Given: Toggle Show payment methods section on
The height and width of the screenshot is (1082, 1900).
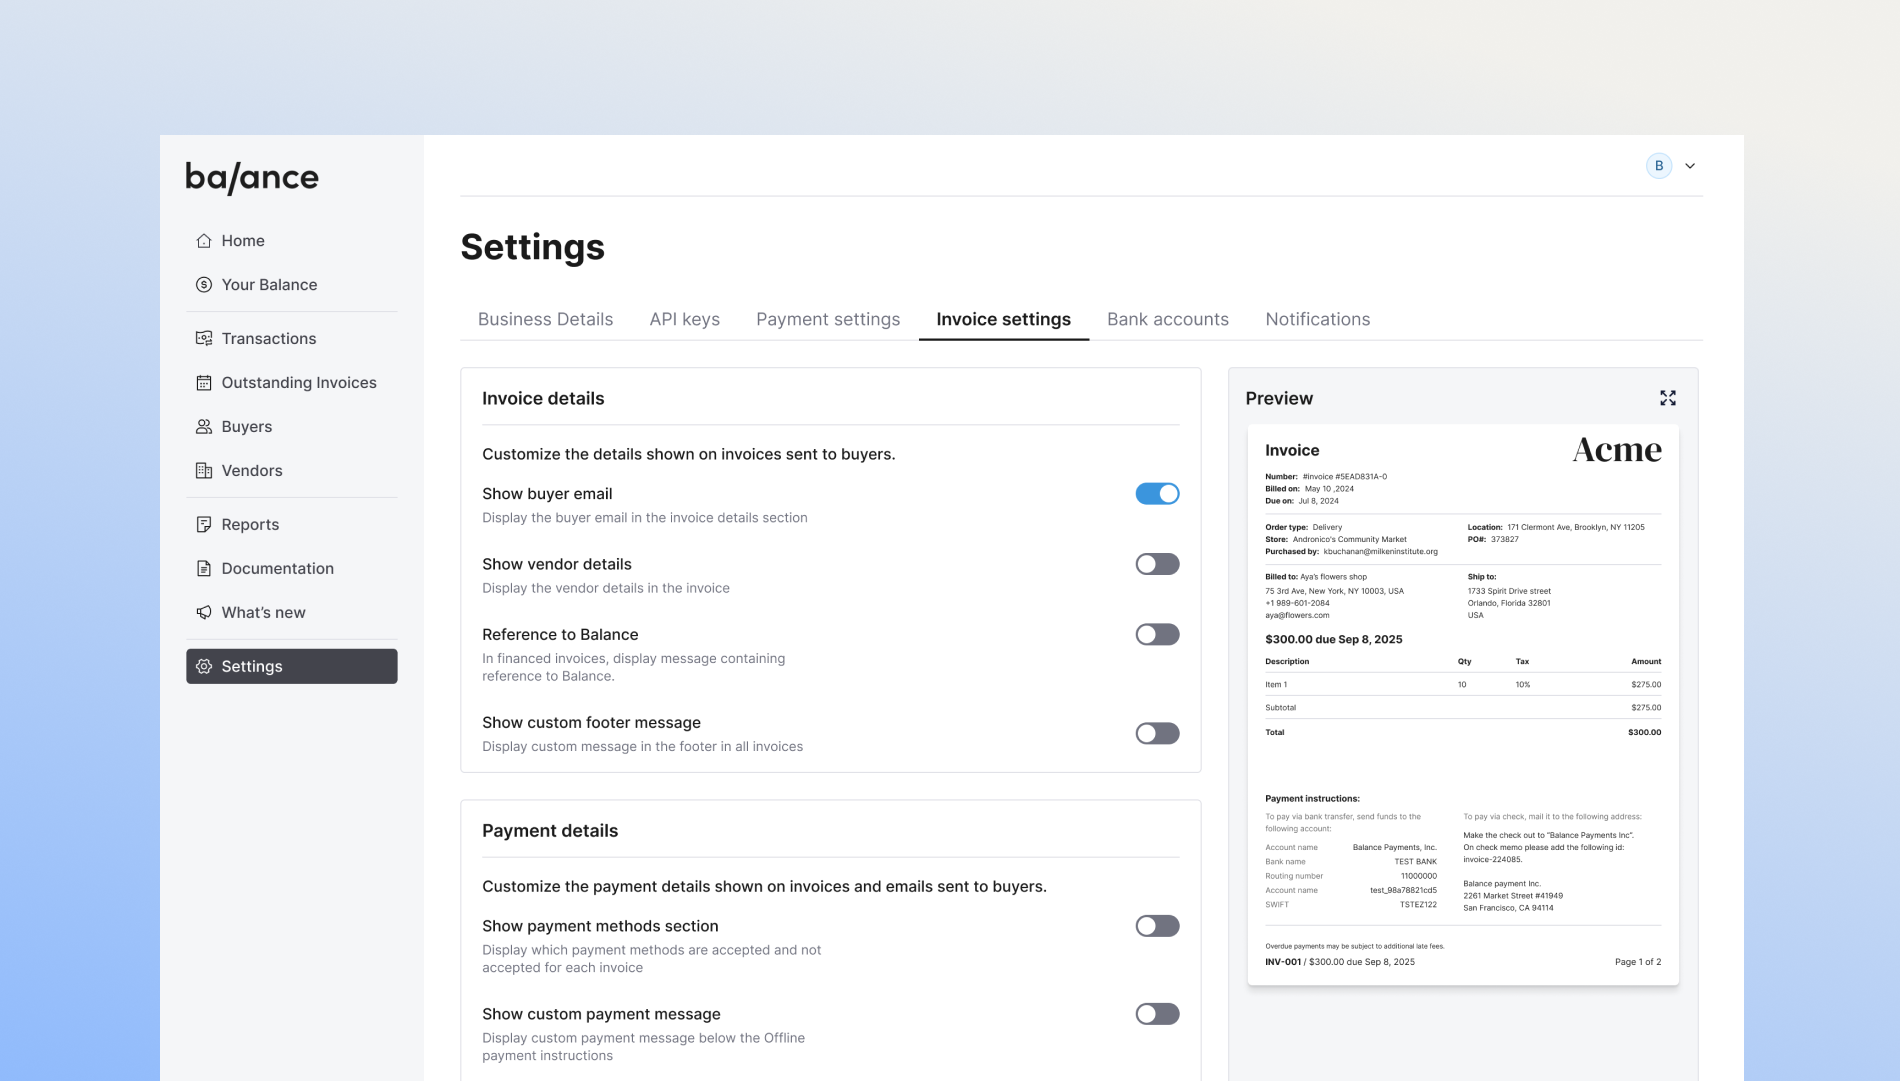Looking at the screenshot, I should click(1157, 926).
